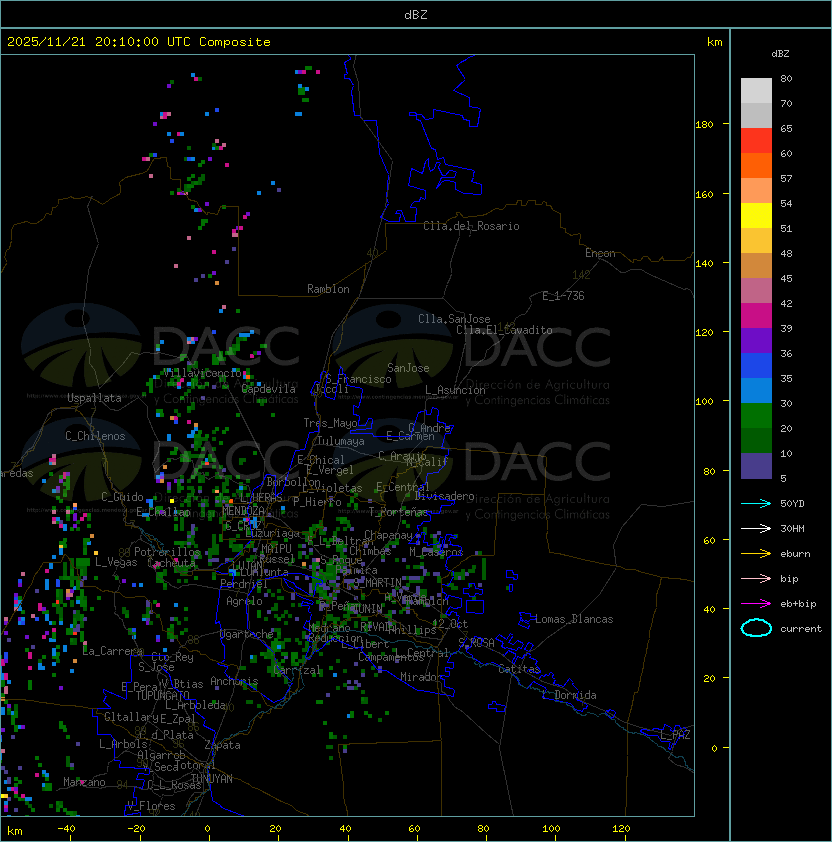
Task: Click the 2025/11/21 20:10:00 UTC timestamp
Action: pyautogui.click(x=139, y=42)
